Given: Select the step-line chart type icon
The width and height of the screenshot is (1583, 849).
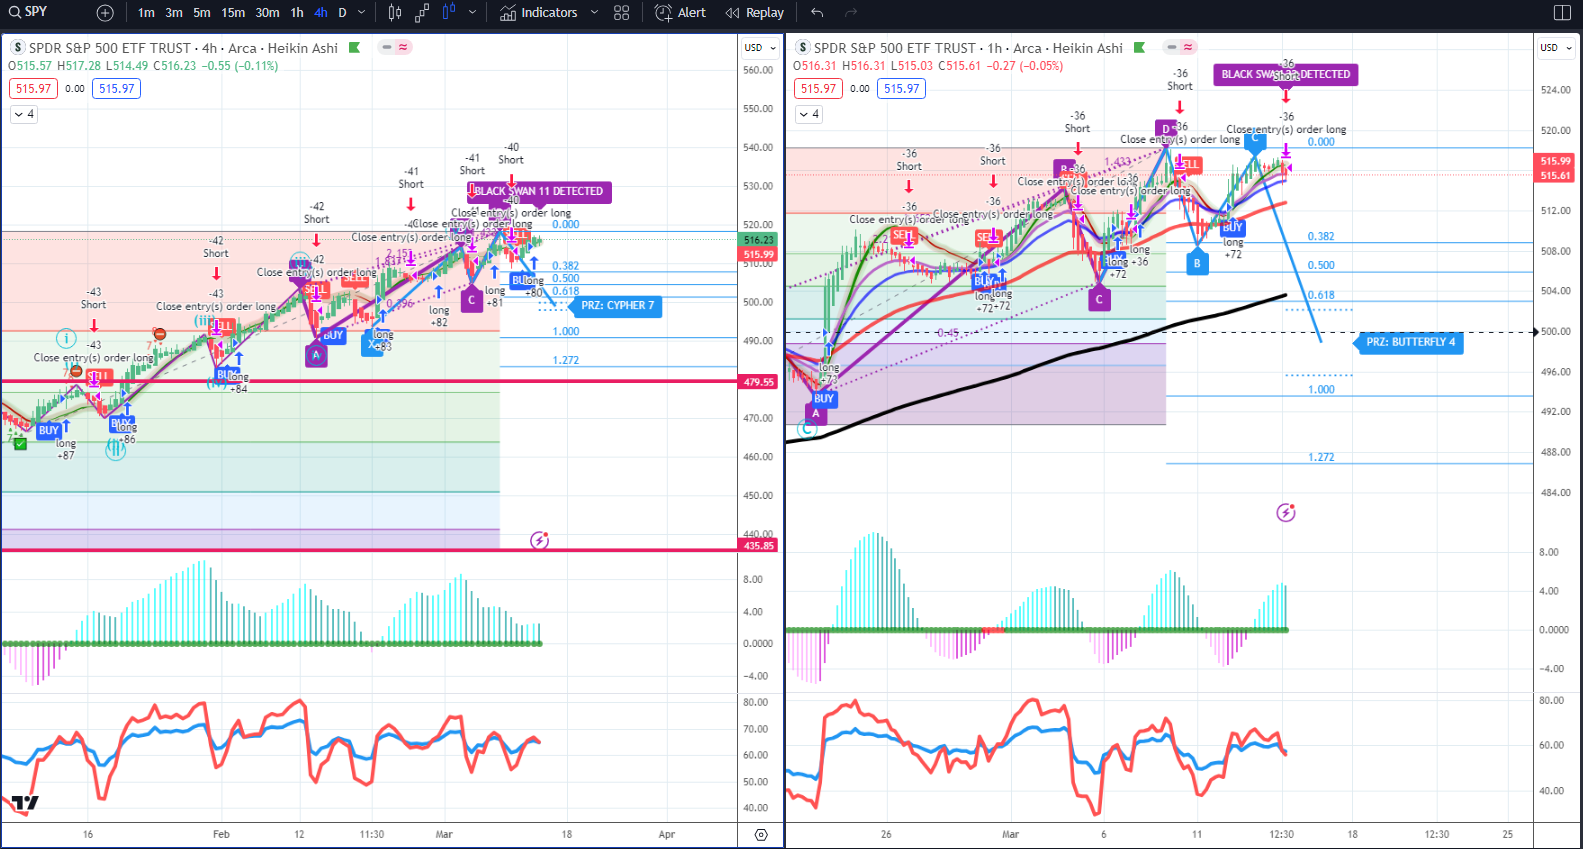Looking at the screenshot, I should (422, 13).
